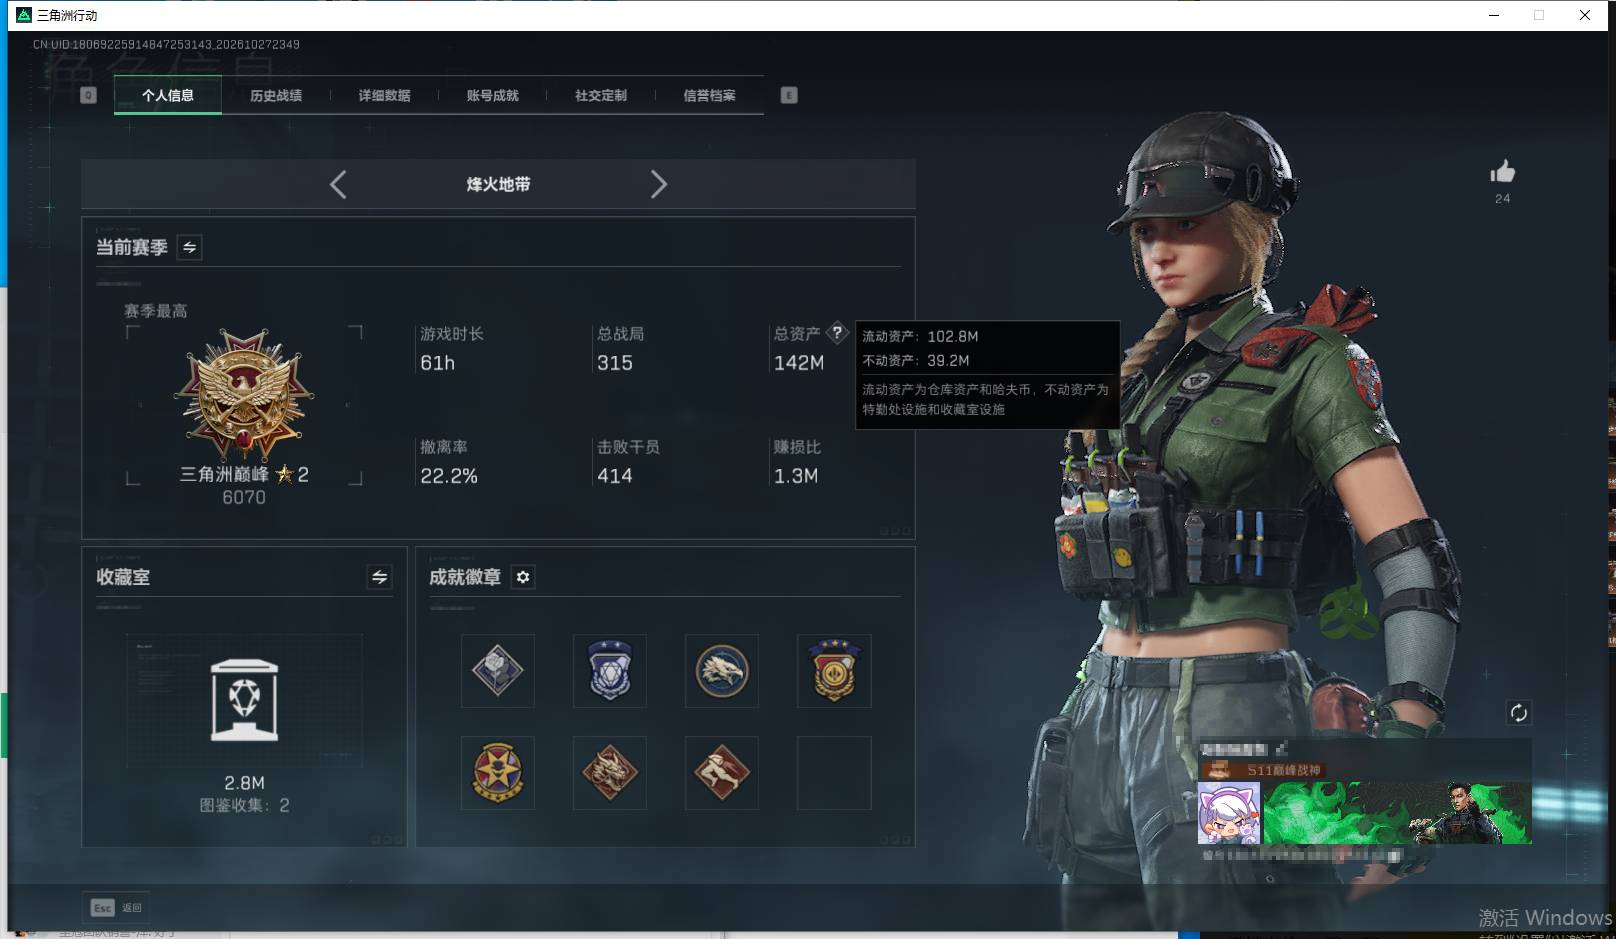Open the 收藏室 display case icon
Image resolution: width=1616 pixels, height=939 pixels.
[x=244, y=700]
